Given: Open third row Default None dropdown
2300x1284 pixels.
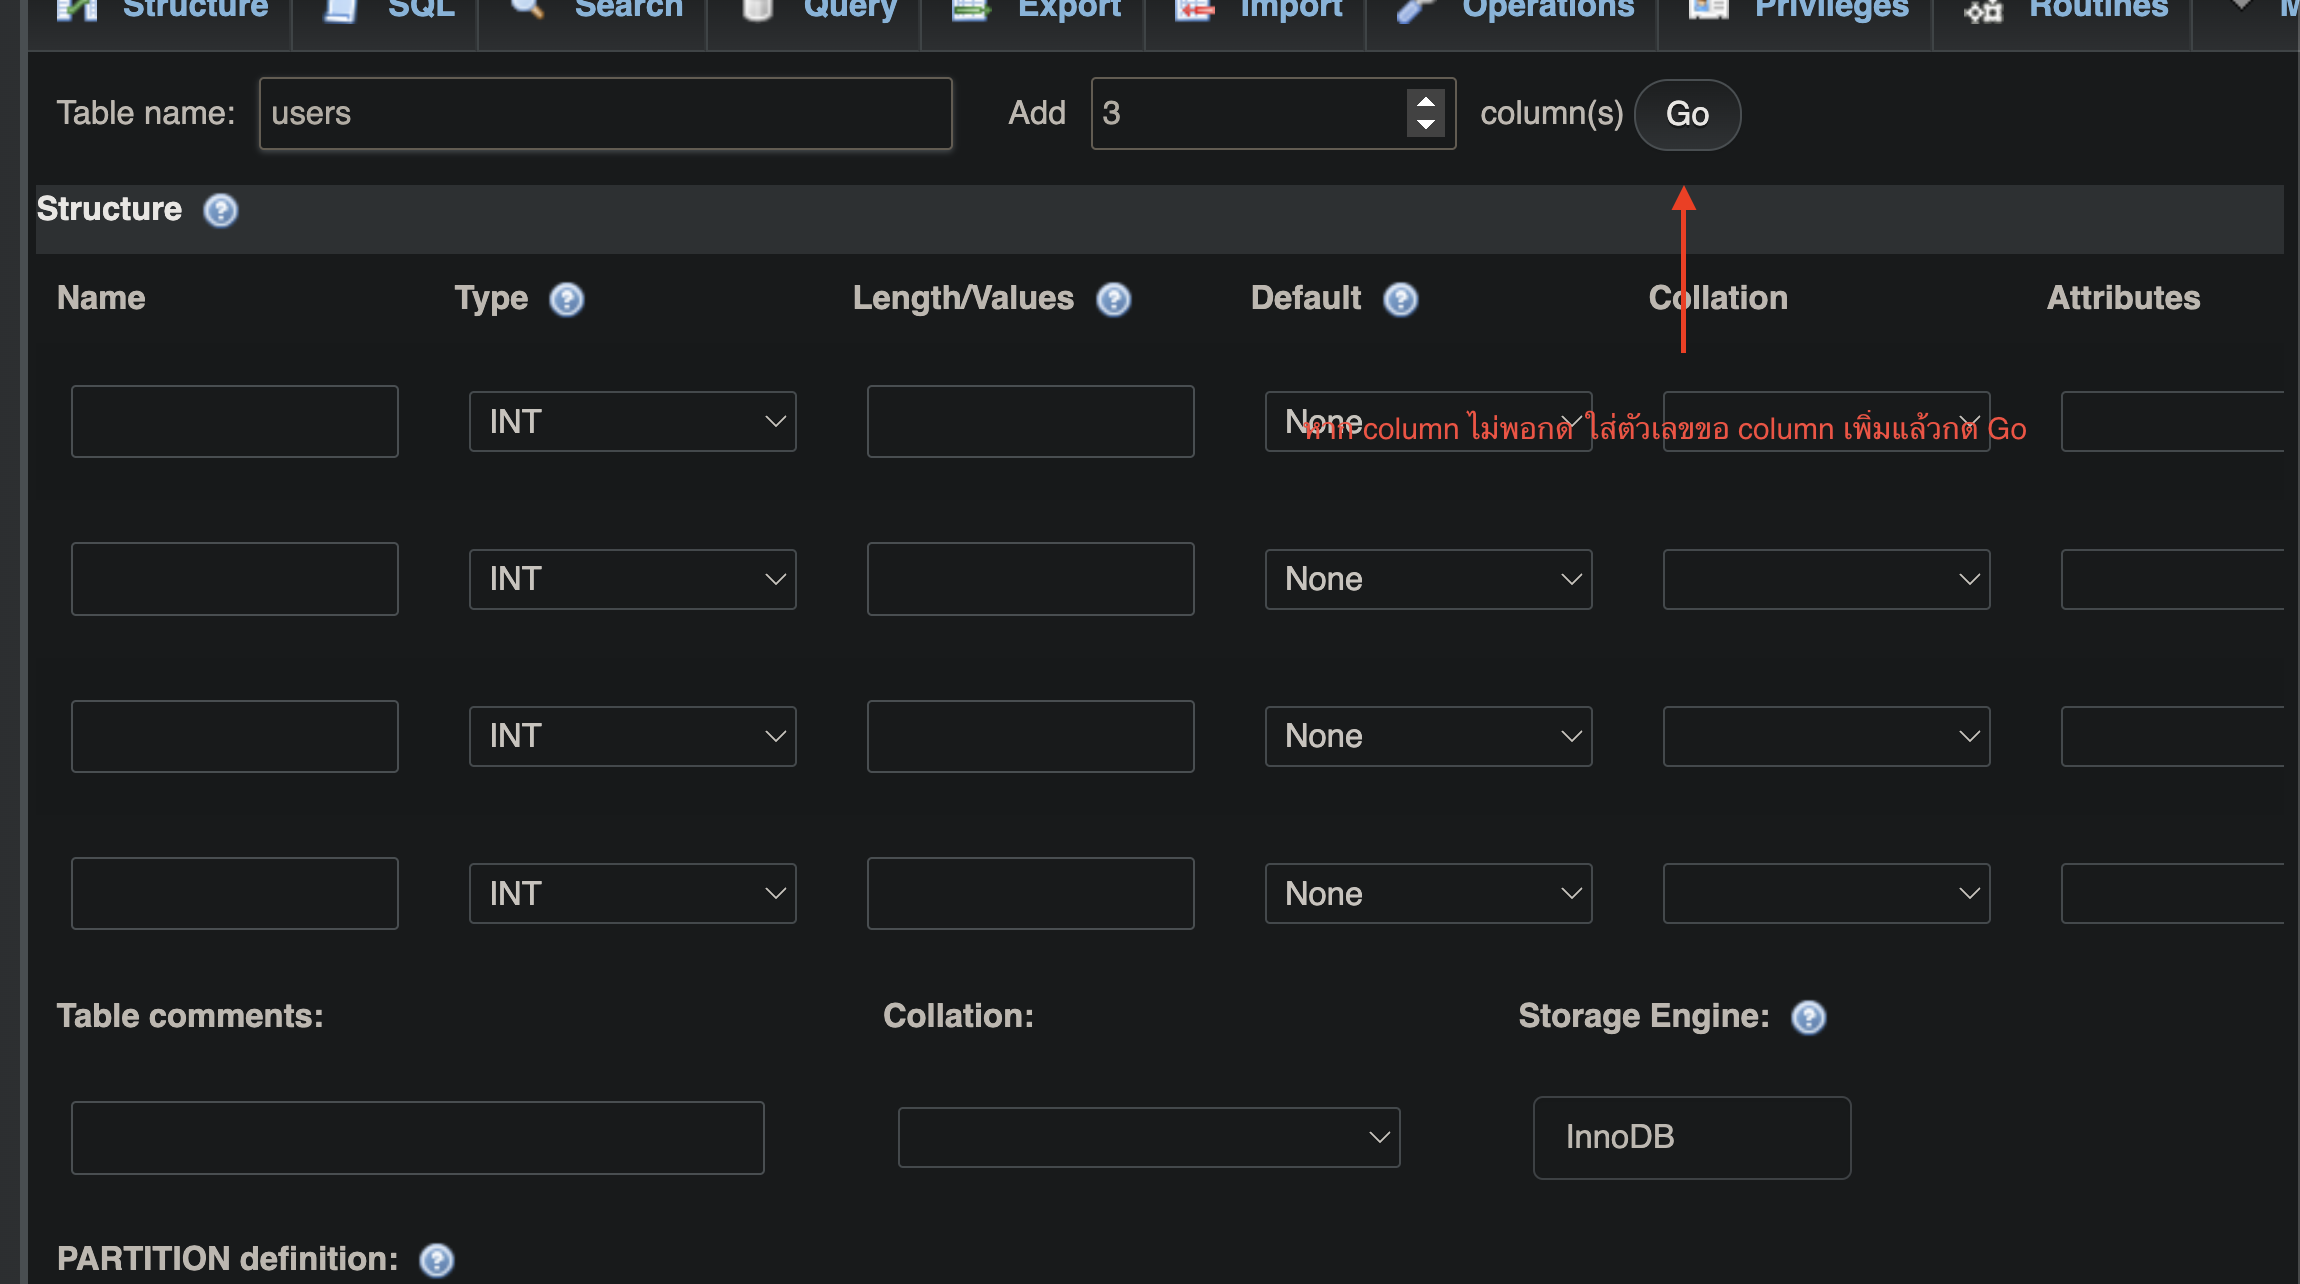Looking at the screenshot, I should click(x=1429, y=736).
